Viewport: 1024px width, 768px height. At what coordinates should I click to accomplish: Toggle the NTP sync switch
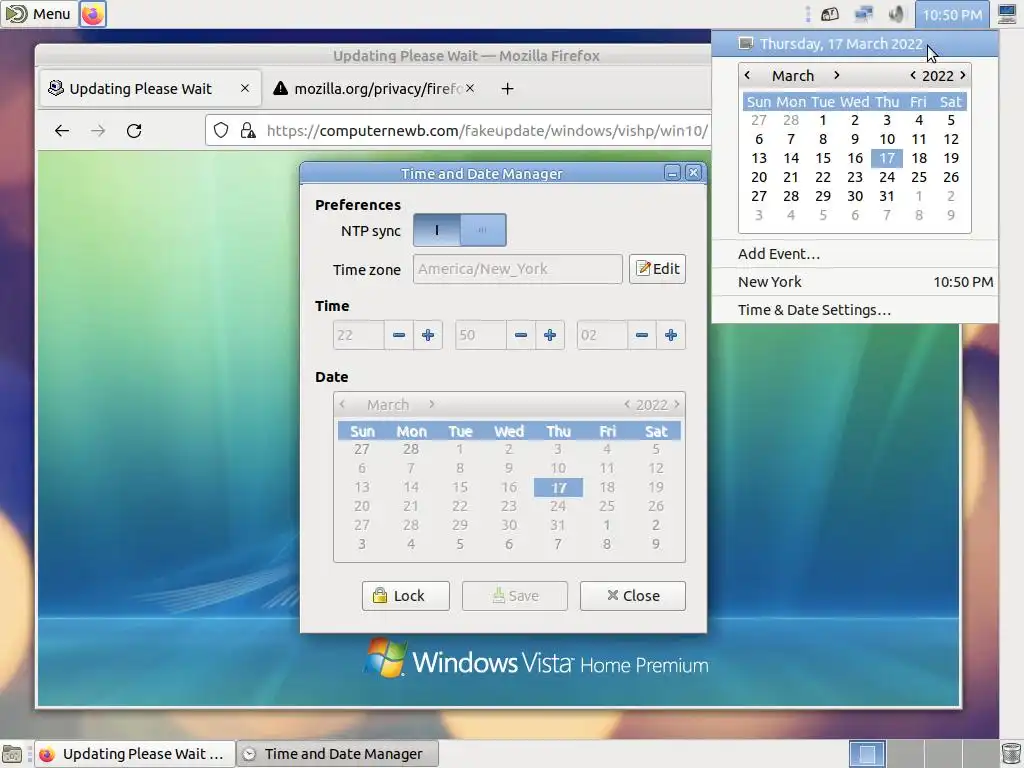coord(460,230)
